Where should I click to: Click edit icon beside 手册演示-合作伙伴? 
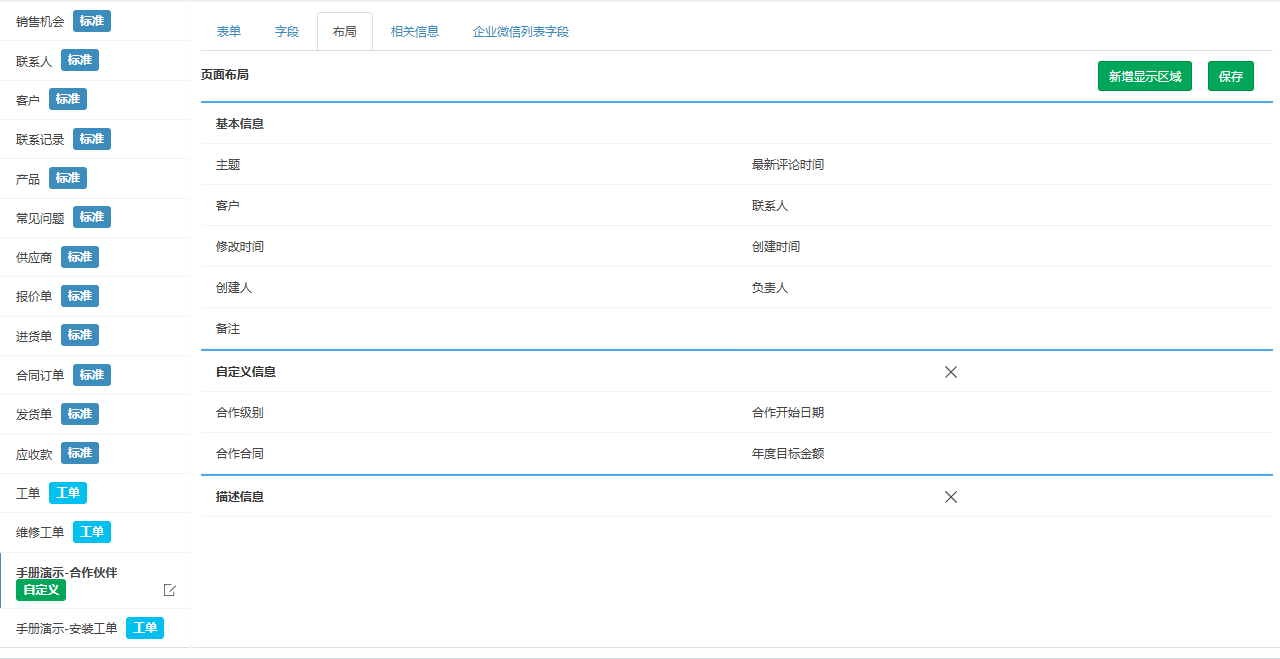click(170, 590)
